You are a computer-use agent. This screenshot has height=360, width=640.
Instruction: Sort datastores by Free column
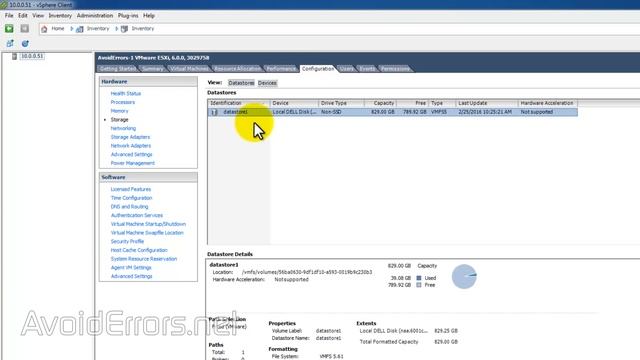pos(412,103)
